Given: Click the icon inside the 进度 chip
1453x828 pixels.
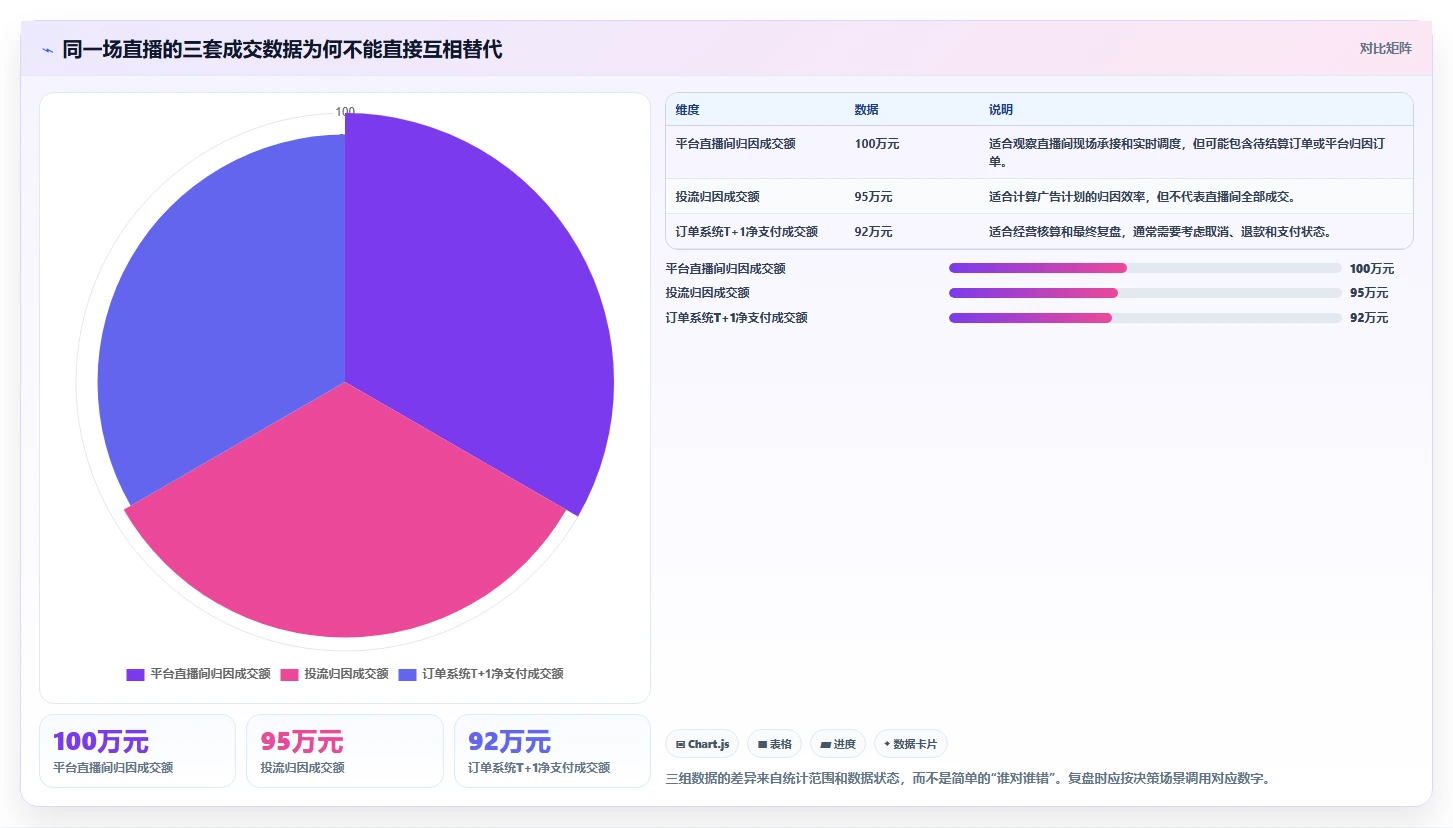Looking at the screenshot, I should [x=825, y=744].
